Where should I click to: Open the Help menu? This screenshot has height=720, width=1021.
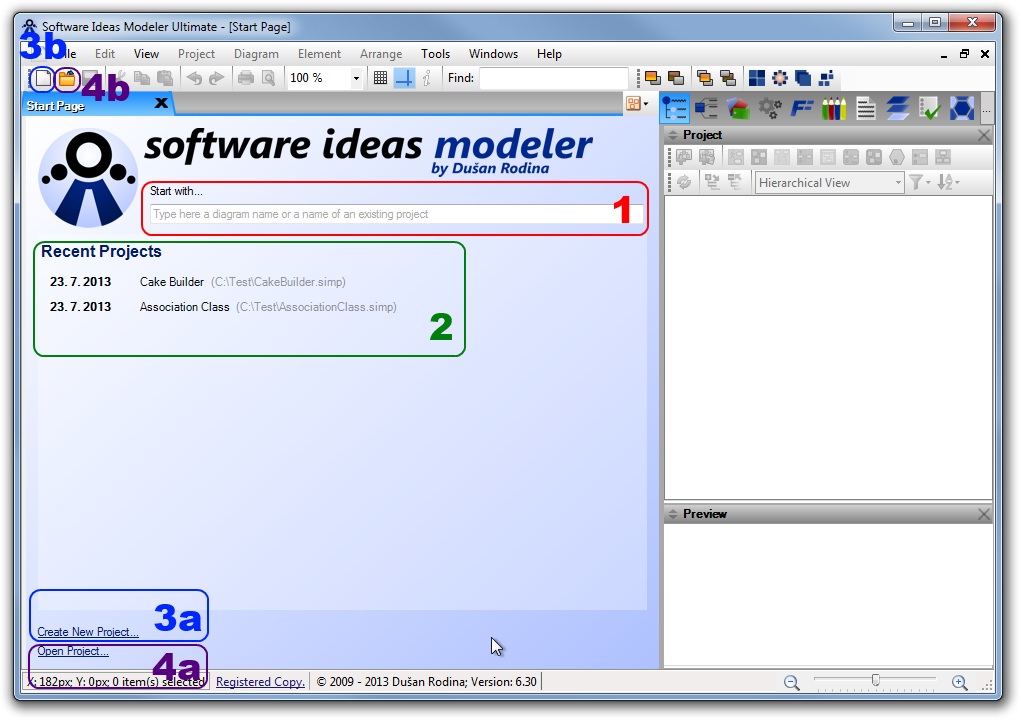pyautogui.click(x=550, y=54)
